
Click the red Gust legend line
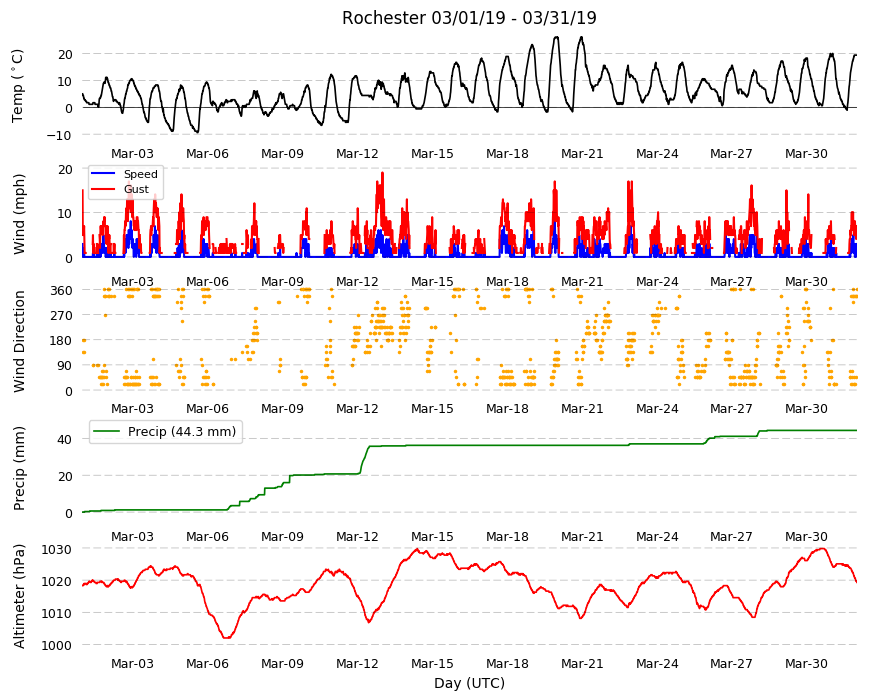[x=103, y=189]
